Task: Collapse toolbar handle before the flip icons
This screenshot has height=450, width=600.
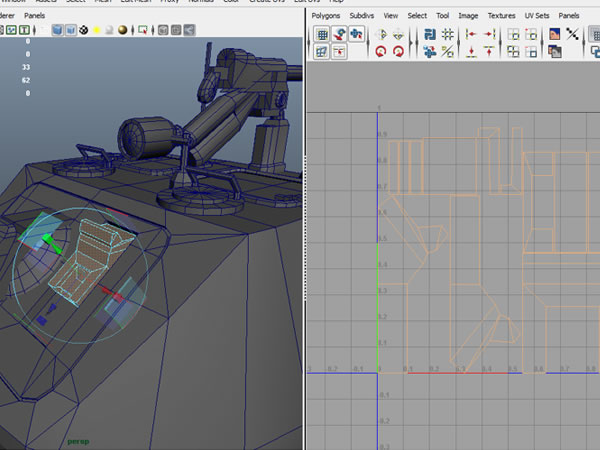Action: 369,42
